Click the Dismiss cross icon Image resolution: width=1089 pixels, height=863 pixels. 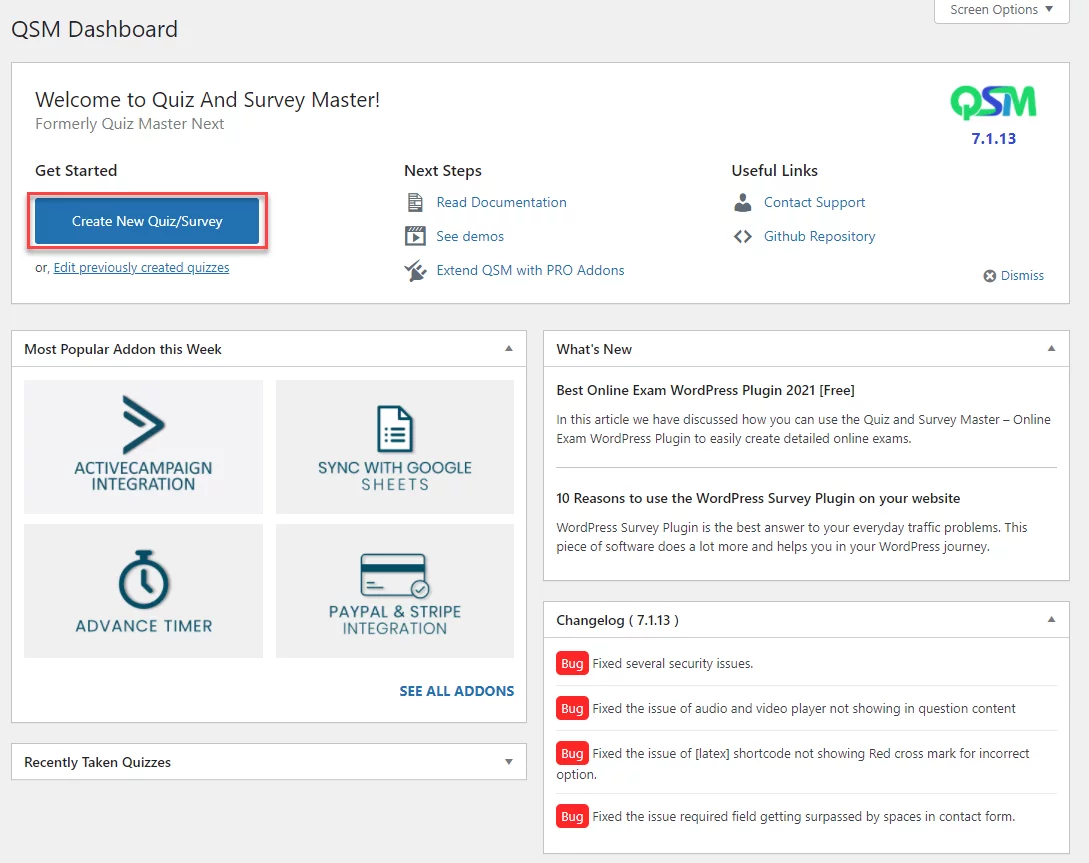coord(990,276)
